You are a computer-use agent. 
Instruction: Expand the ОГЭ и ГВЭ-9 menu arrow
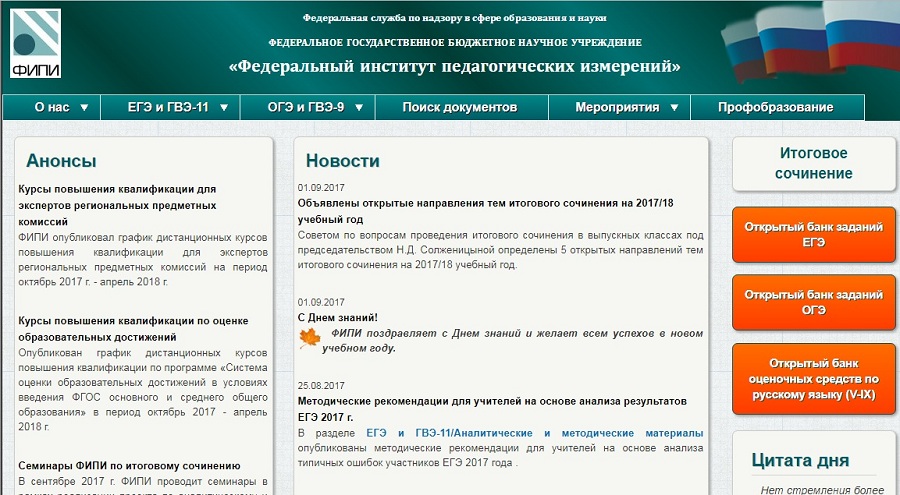[359, 107]
